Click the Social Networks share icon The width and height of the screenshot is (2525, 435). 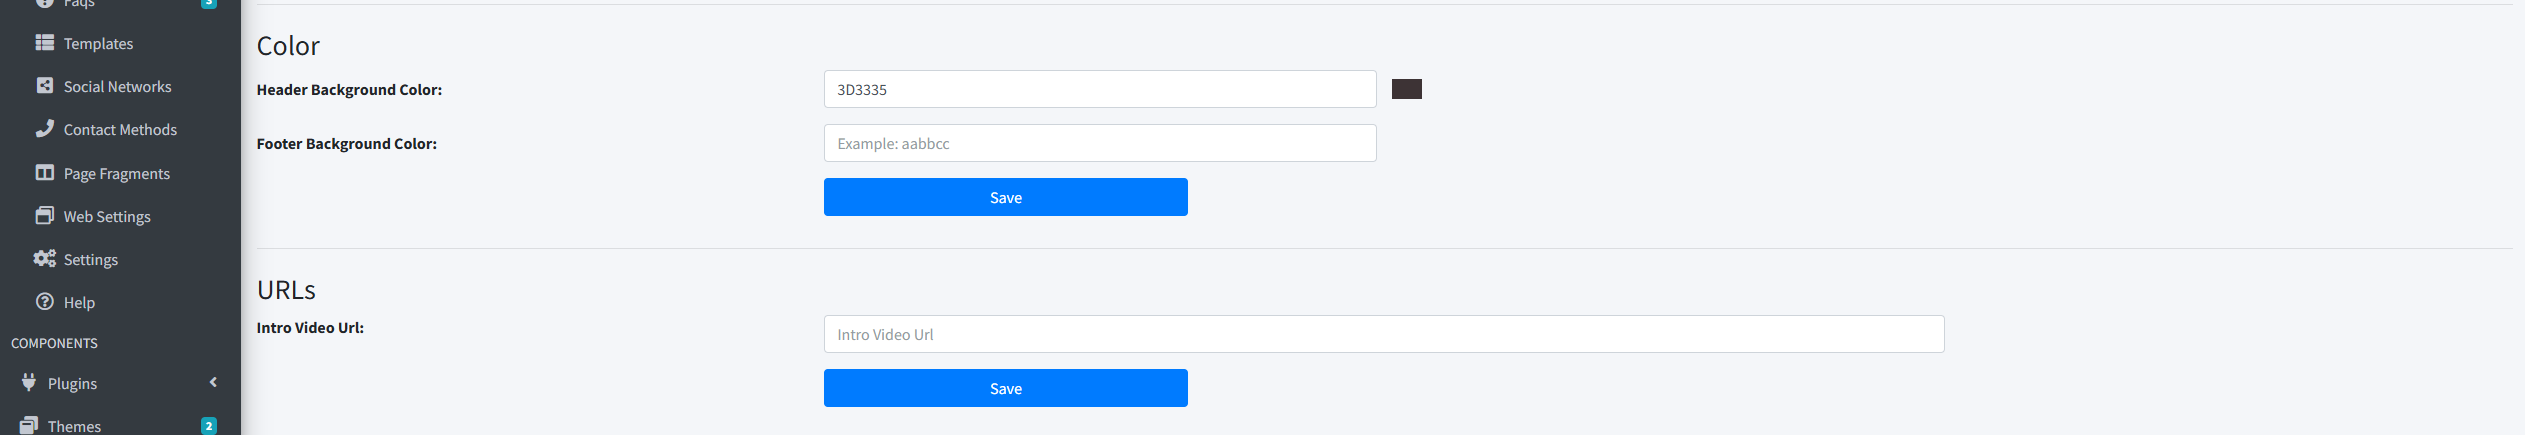(x=45, y=86)
